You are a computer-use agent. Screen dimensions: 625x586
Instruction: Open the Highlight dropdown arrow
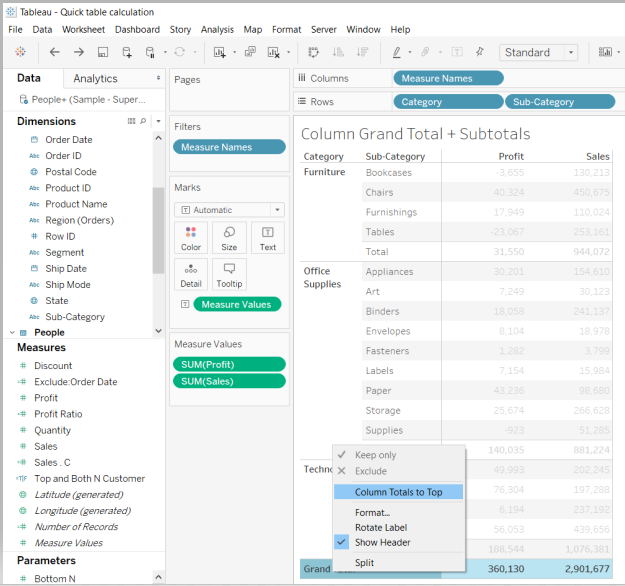click(410, 52)
